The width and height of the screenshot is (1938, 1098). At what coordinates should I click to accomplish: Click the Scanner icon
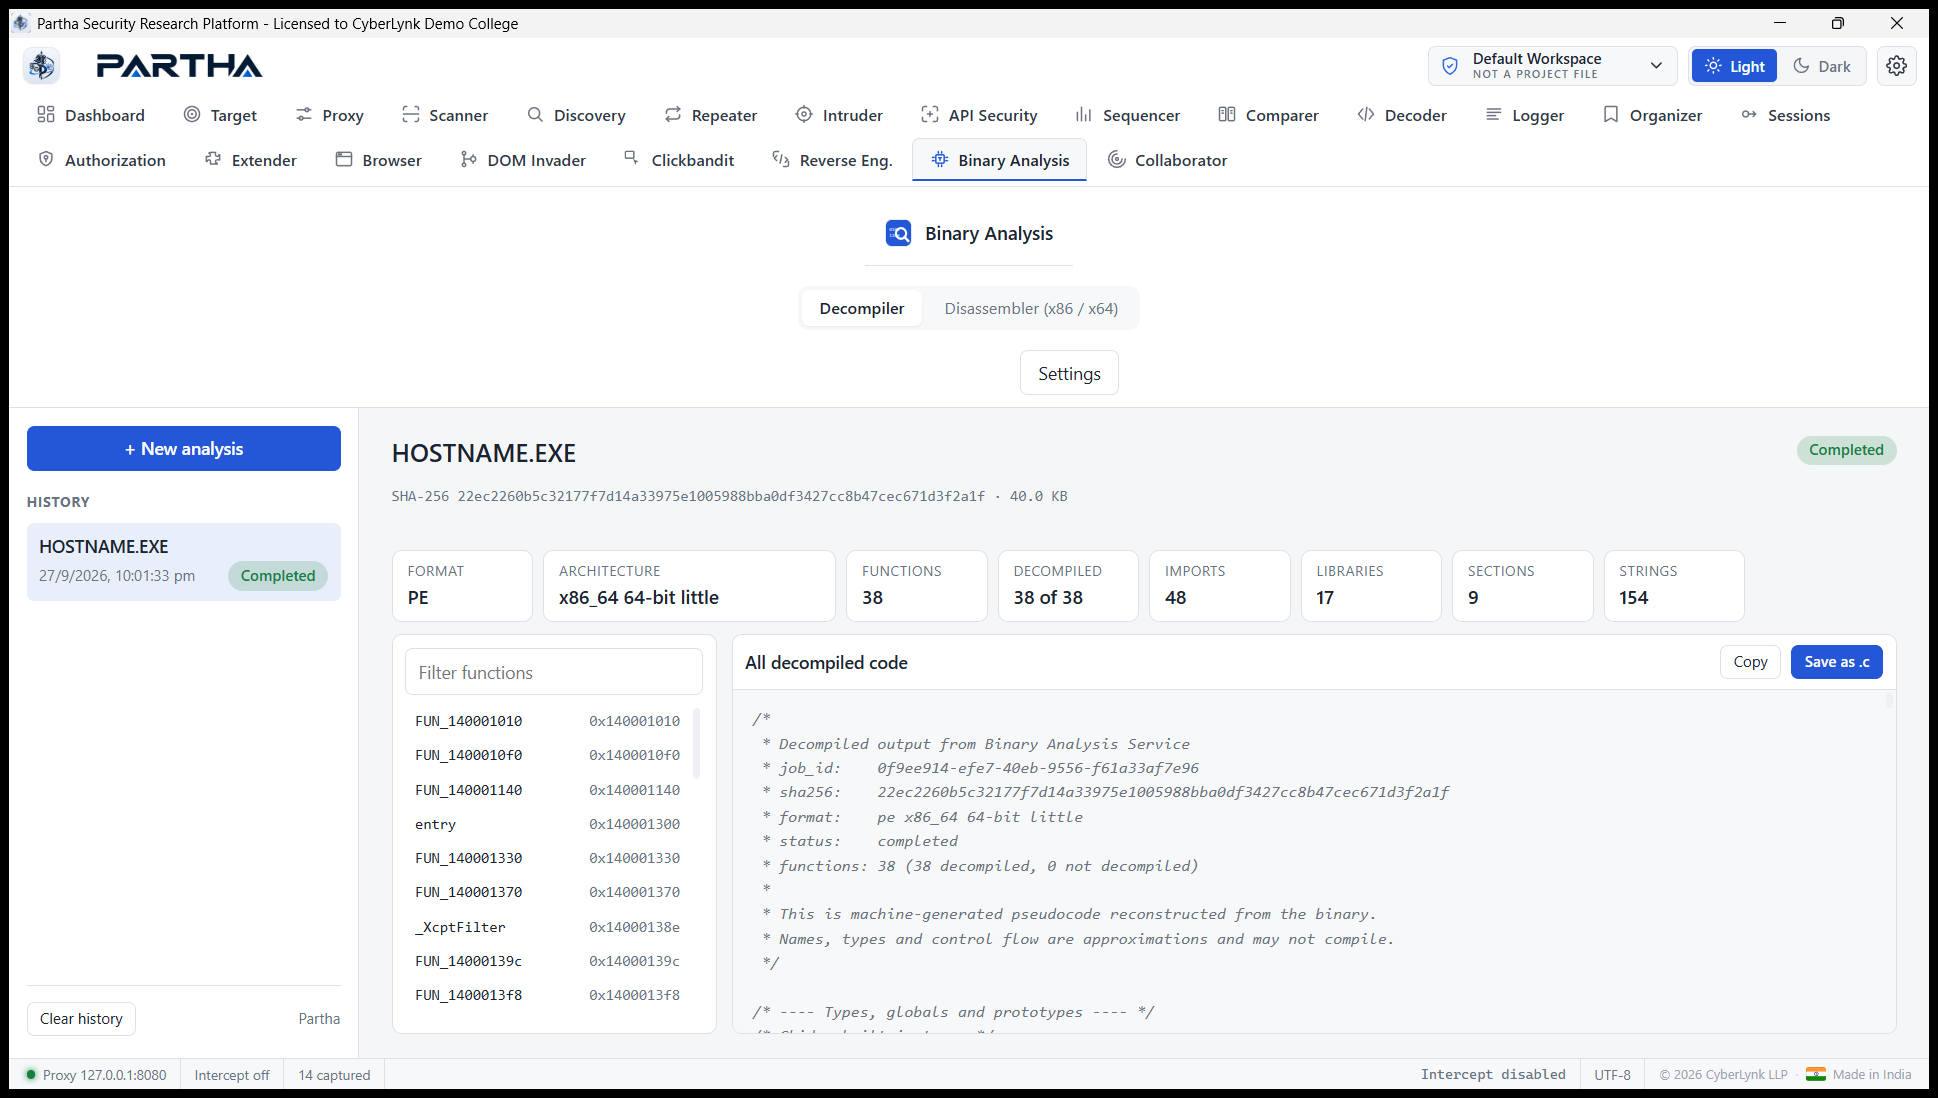click(411, 115)
